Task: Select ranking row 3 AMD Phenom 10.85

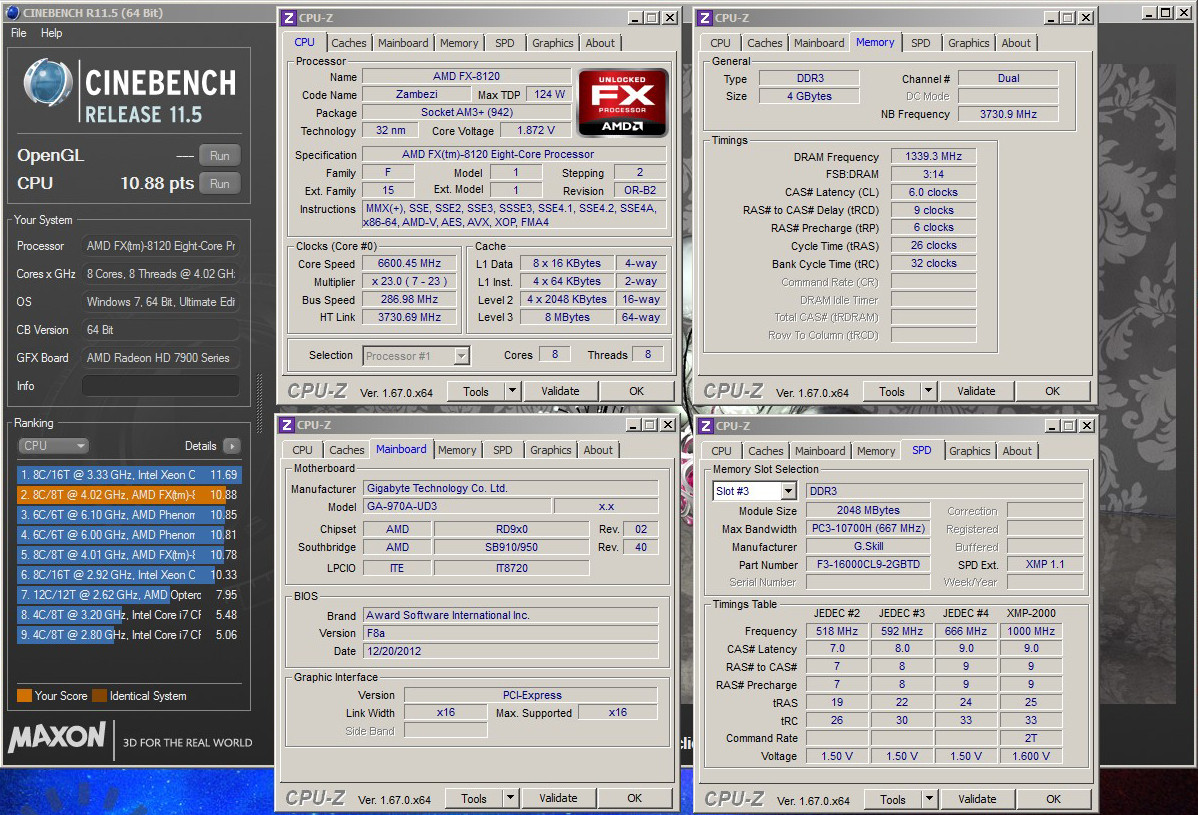Action: coord(129,515)
